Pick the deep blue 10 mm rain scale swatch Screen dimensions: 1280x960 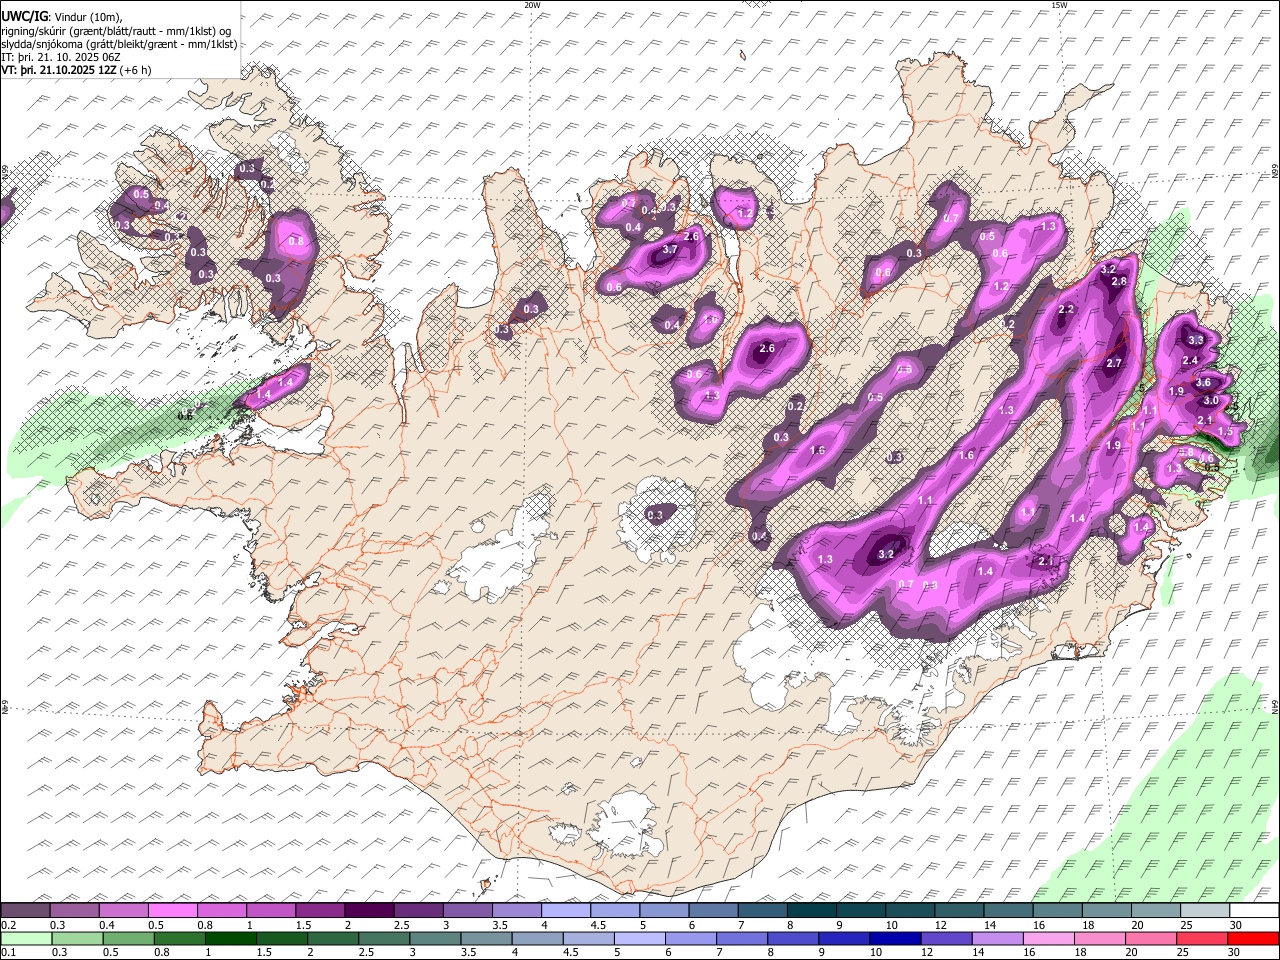pyautogui.click(x=893, y=939)
